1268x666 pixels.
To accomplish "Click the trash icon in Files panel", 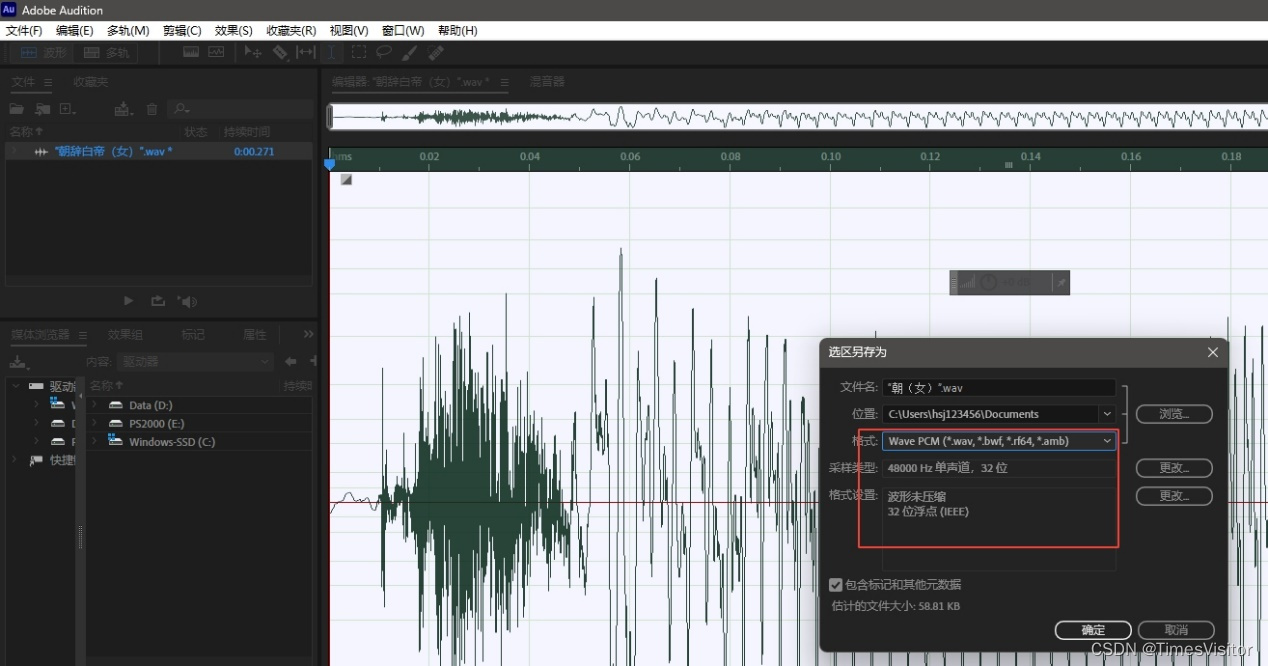I will pos(152,109).
